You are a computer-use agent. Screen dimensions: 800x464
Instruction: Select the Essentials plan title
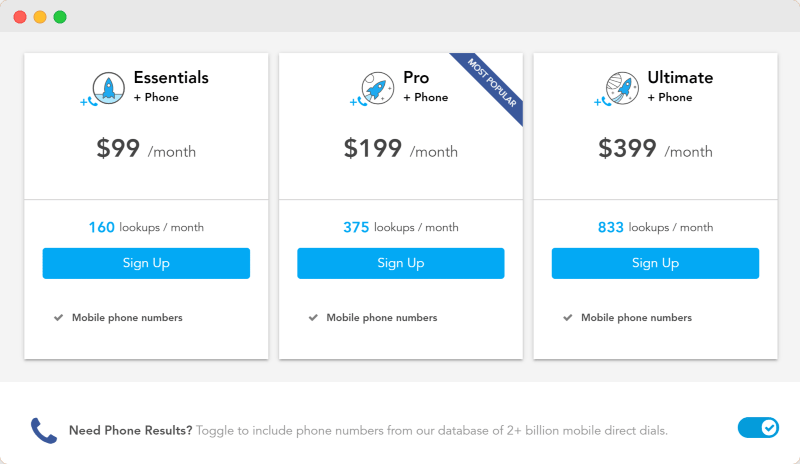[x=171, y=78]
